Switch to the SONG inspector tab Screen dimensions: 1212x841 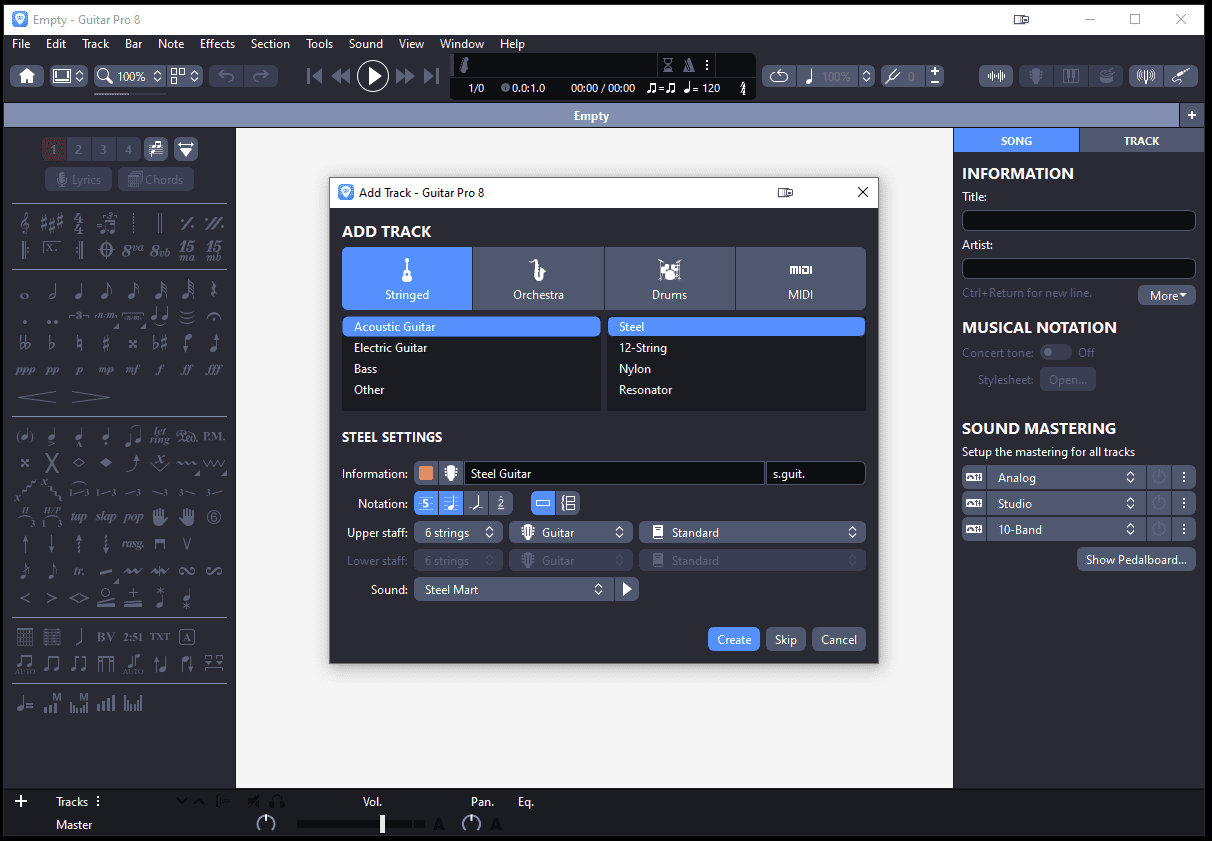[x=1016, y=140]
